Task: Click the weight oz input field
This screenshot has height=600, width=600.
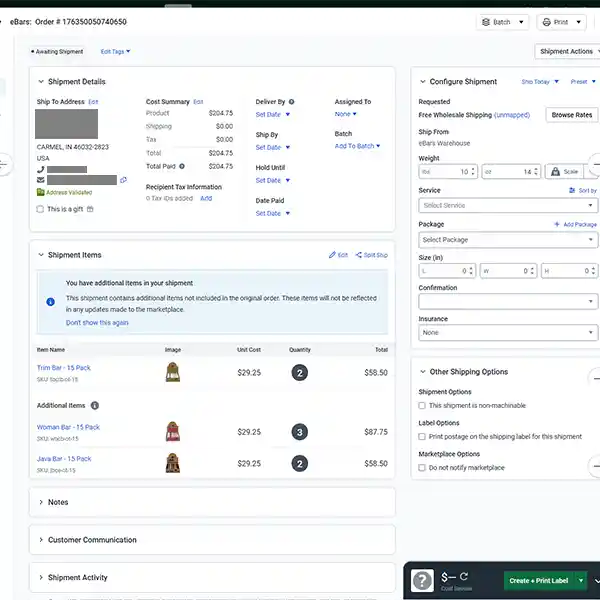Action: coord(511,172)
